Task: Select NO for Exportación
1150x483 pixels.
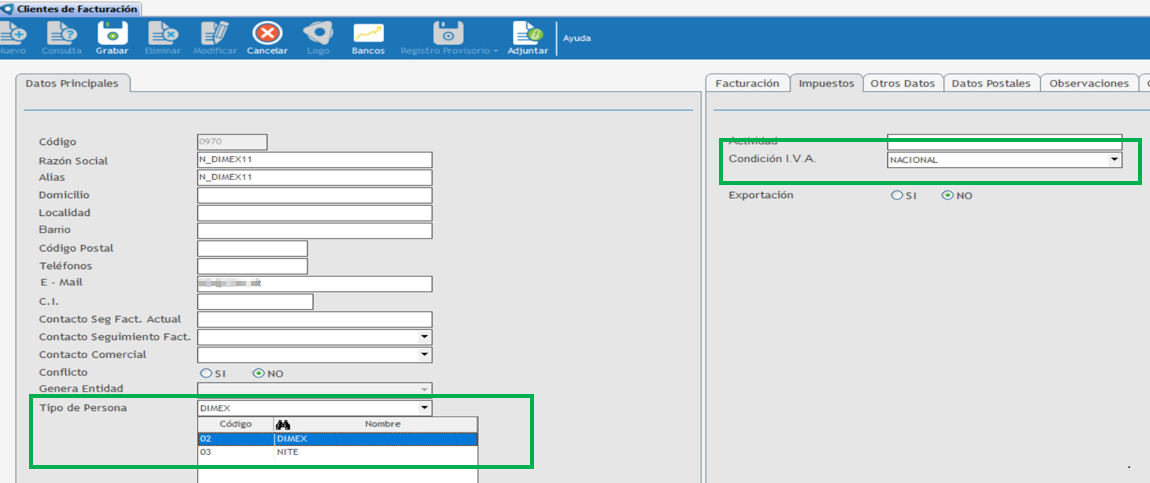Action: pos(947,196)
